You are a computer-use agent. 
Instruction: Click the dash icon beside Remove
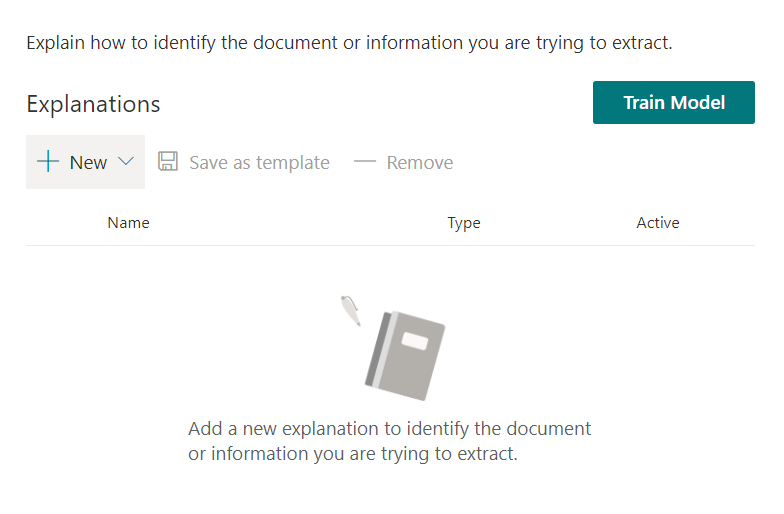coord(365,162)
